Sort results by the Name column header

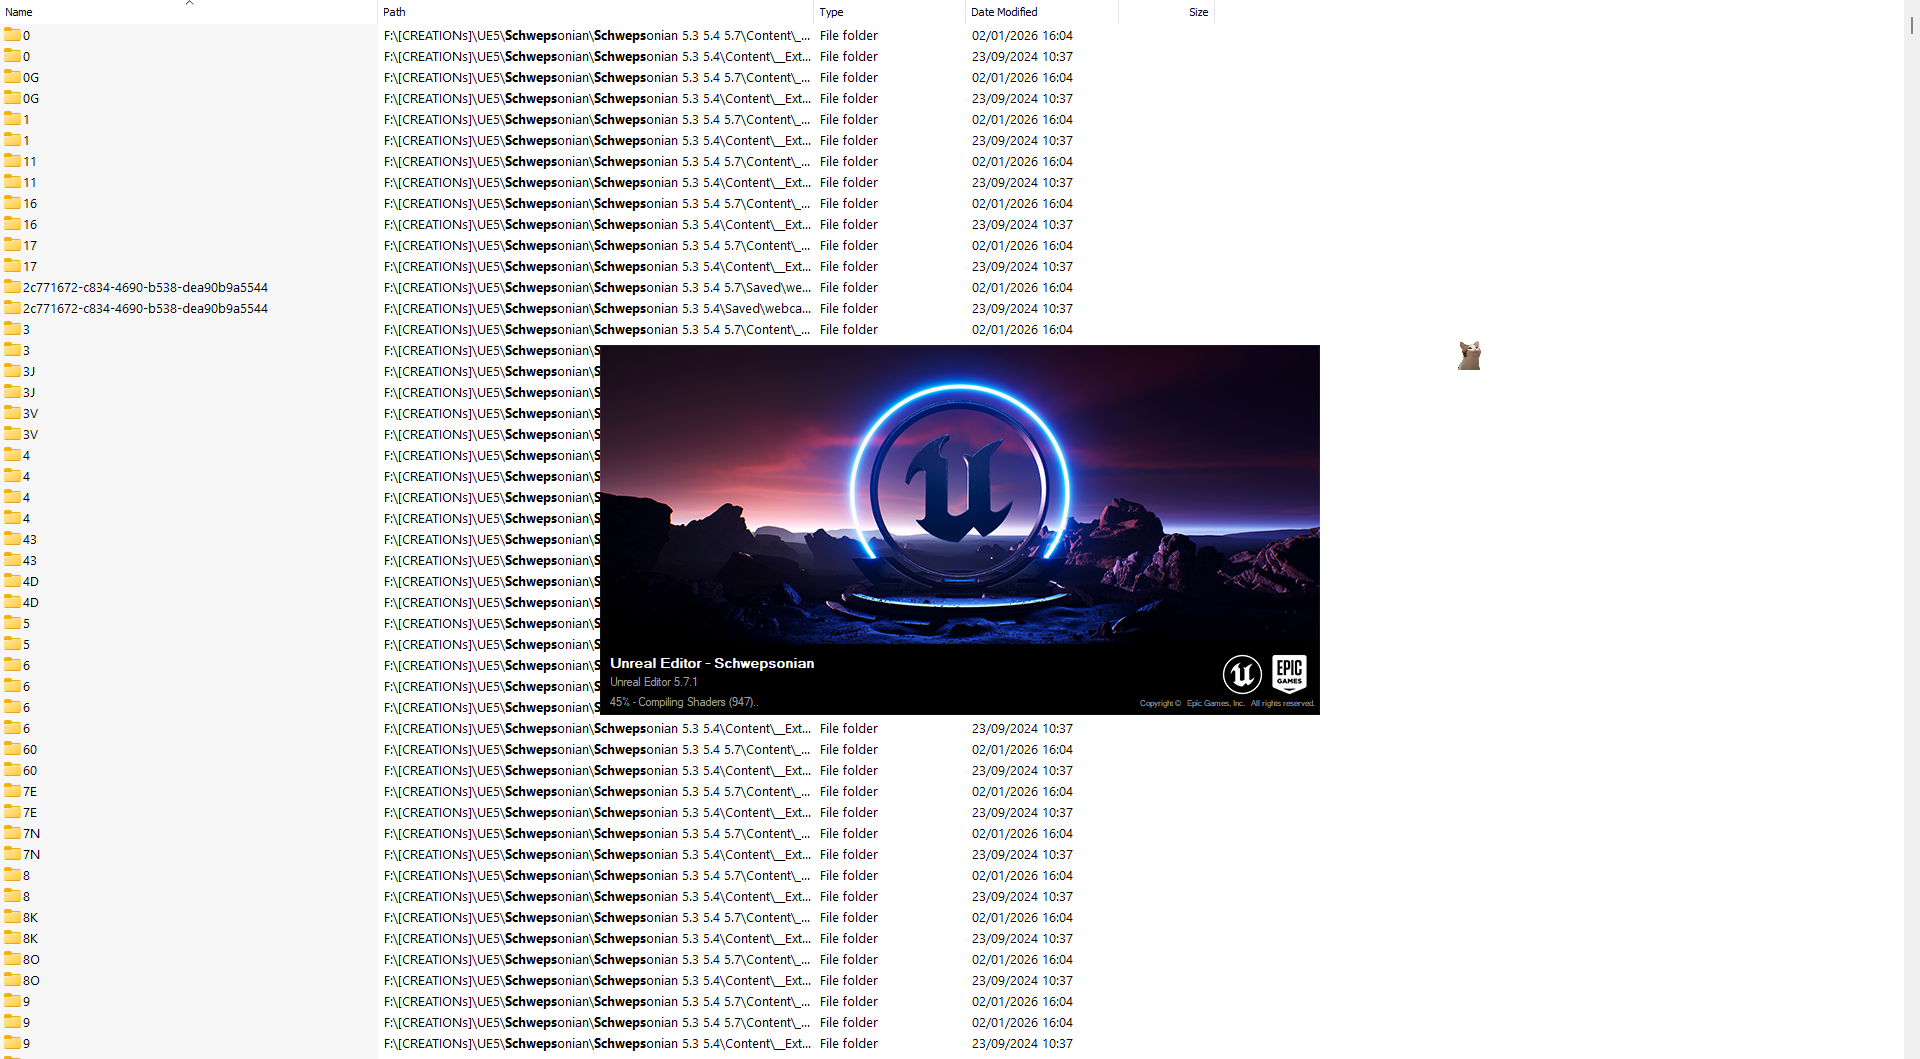click(19, 12)
